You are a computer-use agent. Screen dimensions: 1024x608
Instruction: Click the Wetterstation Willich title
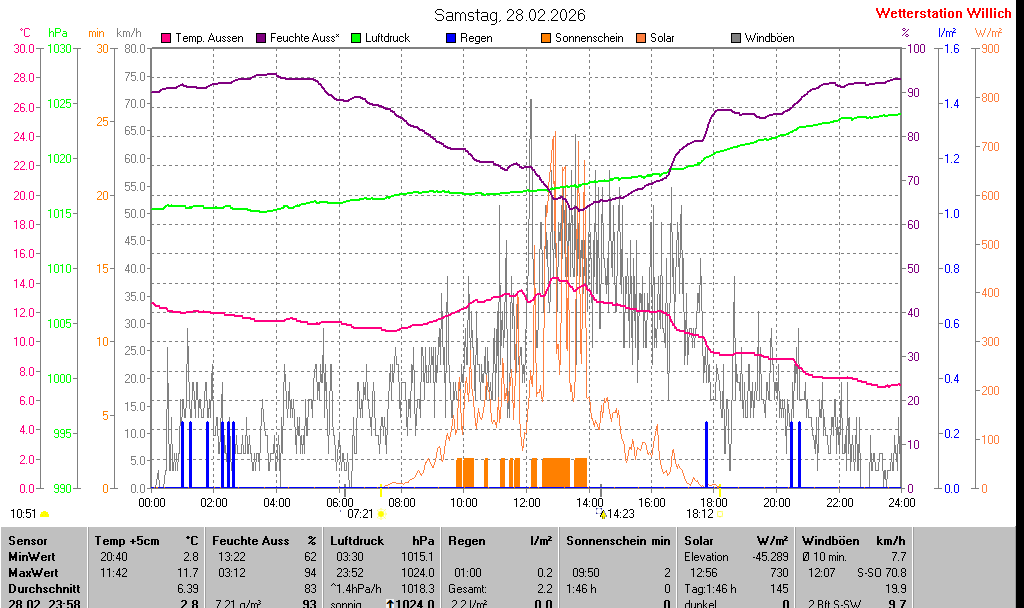[x=943, y=13]
